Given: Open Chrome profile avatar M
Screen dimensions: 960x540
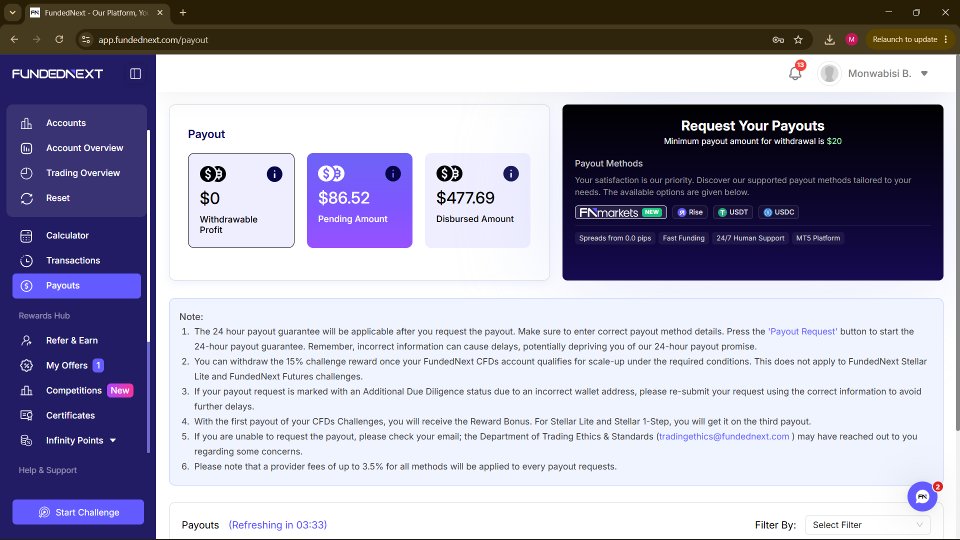Looking at the screenshot, I should coord(851,40).
